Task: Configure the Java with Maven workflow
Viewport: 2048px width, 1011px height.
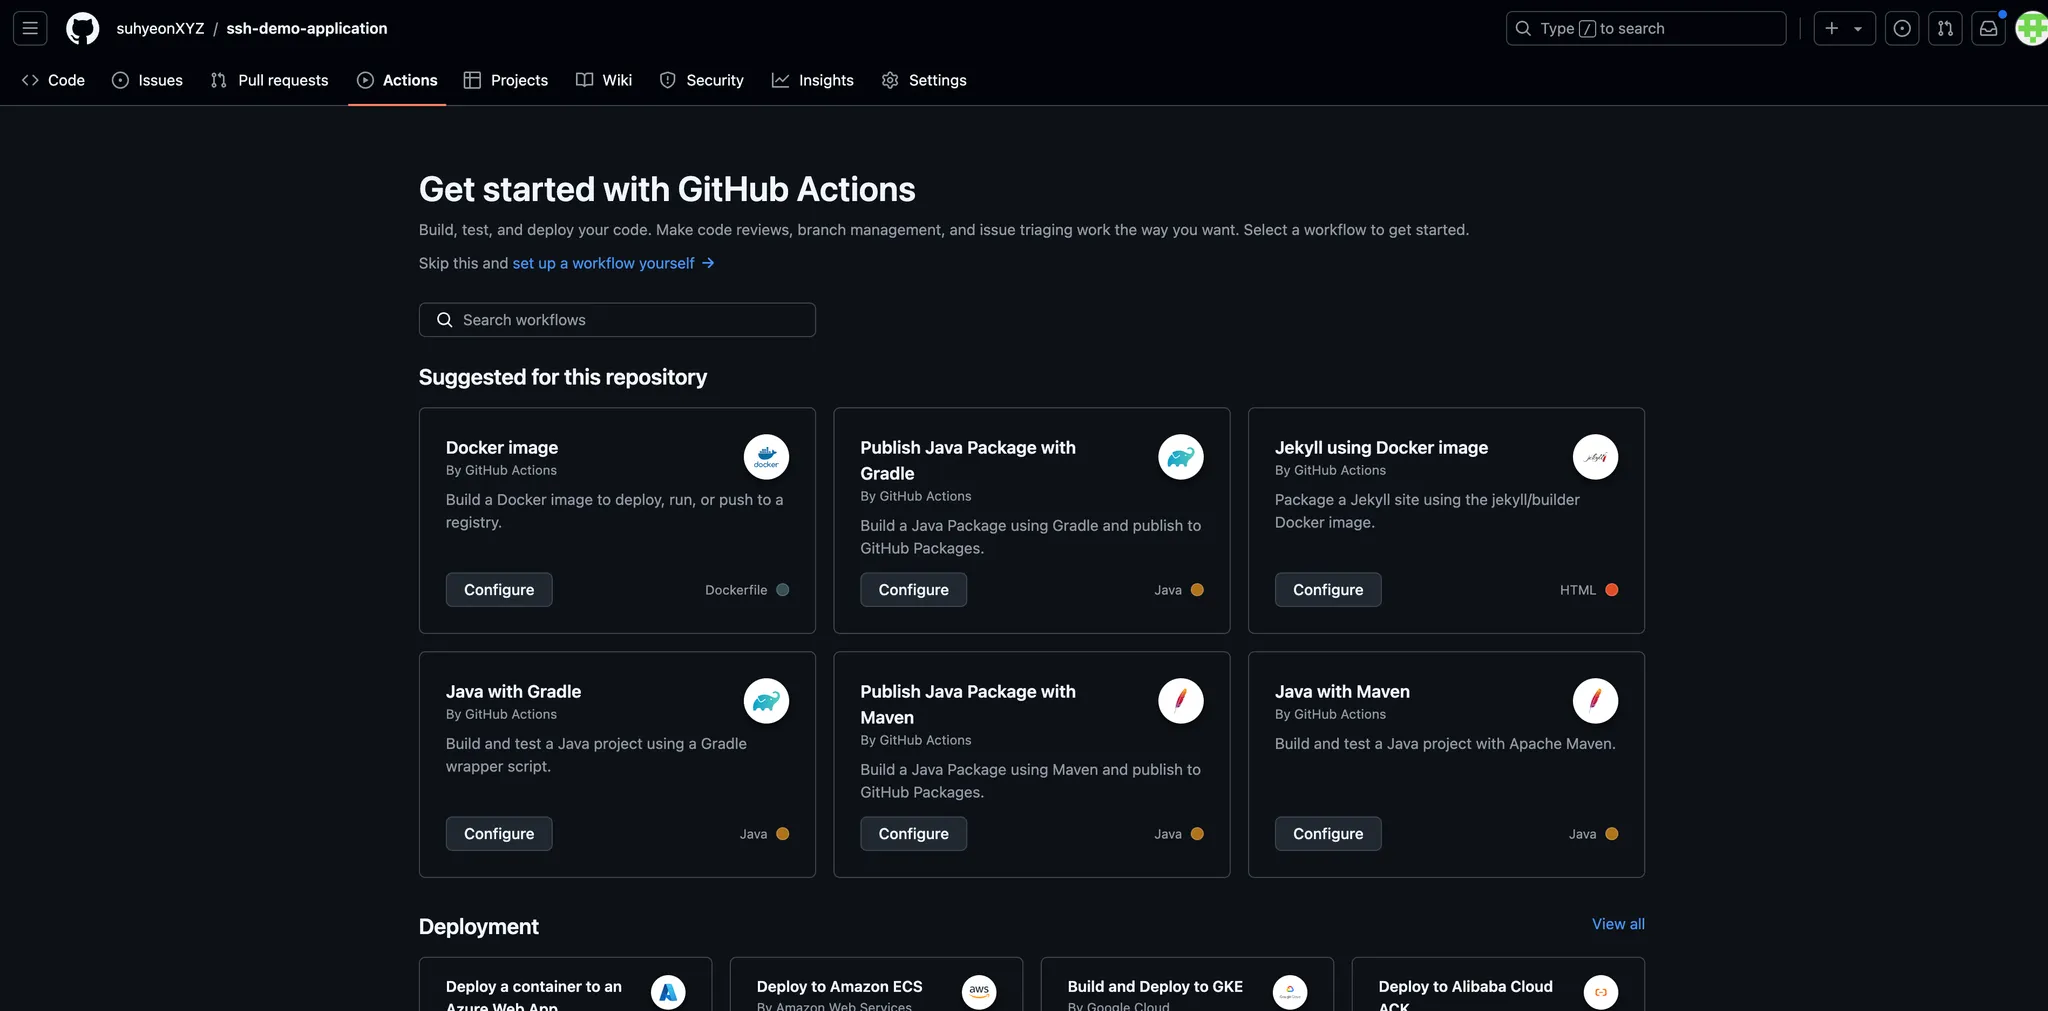Action: (1328, 834)
